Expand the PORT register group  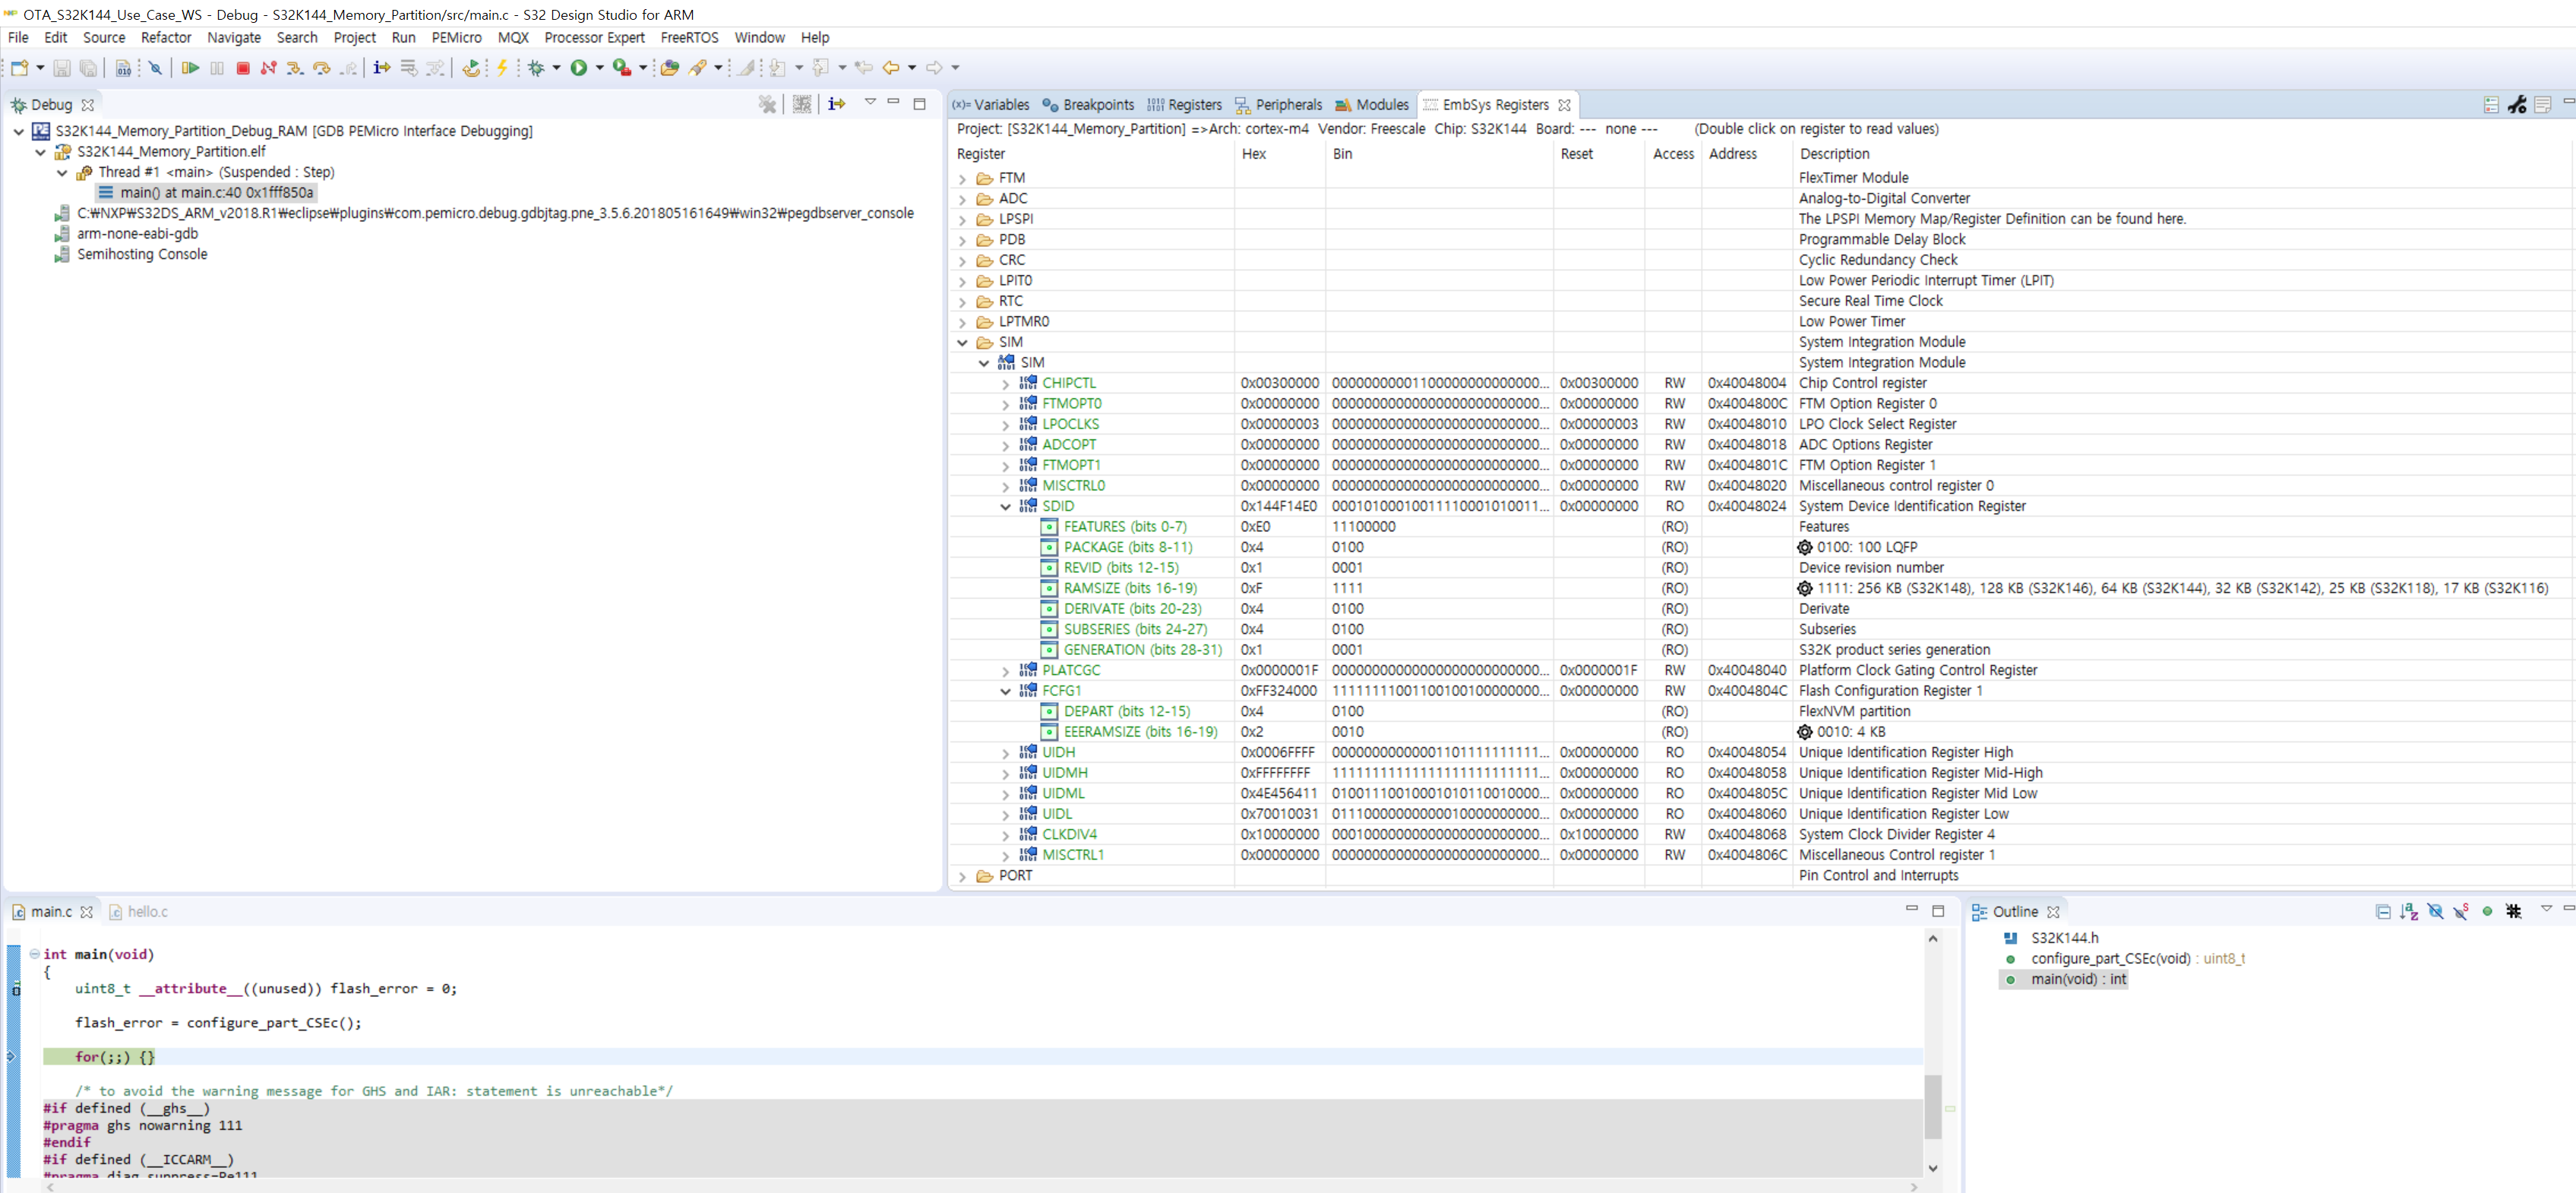tap(962, 875)
